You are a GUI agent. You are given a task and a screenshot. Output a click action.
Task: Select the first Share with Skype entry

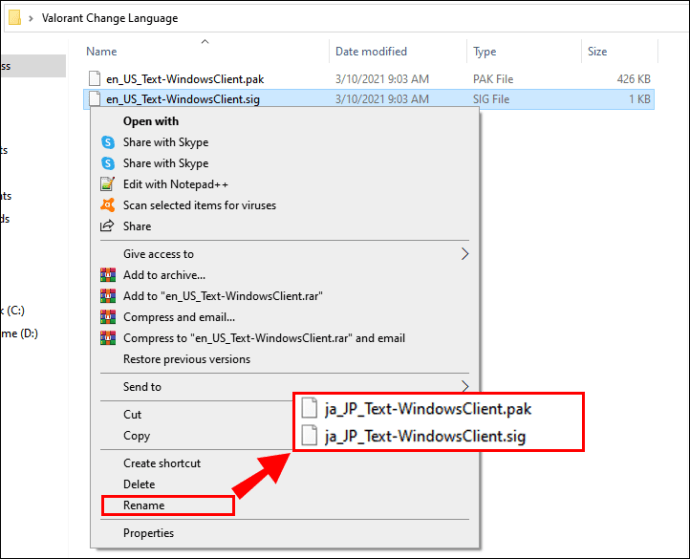(x=166, y=142)
